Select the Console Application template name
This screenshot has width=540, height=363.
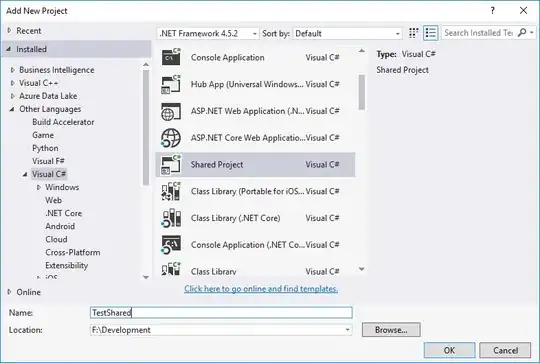click(228, 58)
